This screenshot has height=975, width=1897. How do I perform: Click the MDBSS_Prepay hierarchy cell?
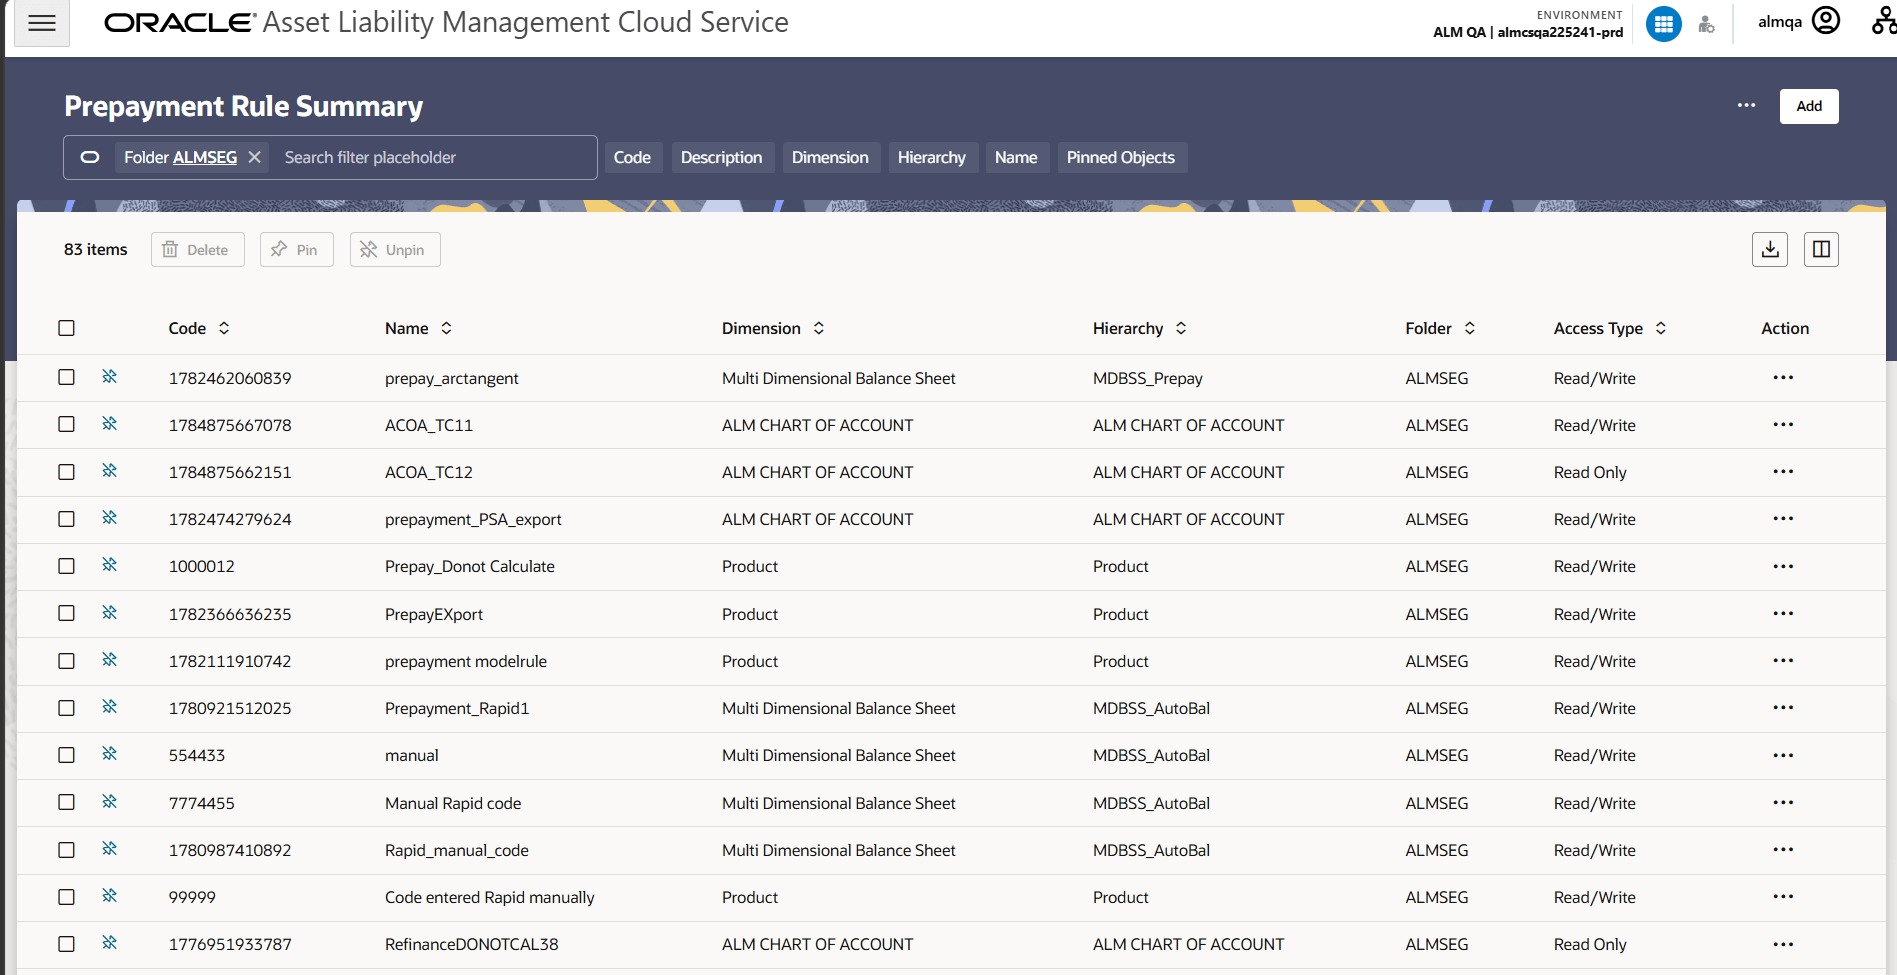point(1148,378)
